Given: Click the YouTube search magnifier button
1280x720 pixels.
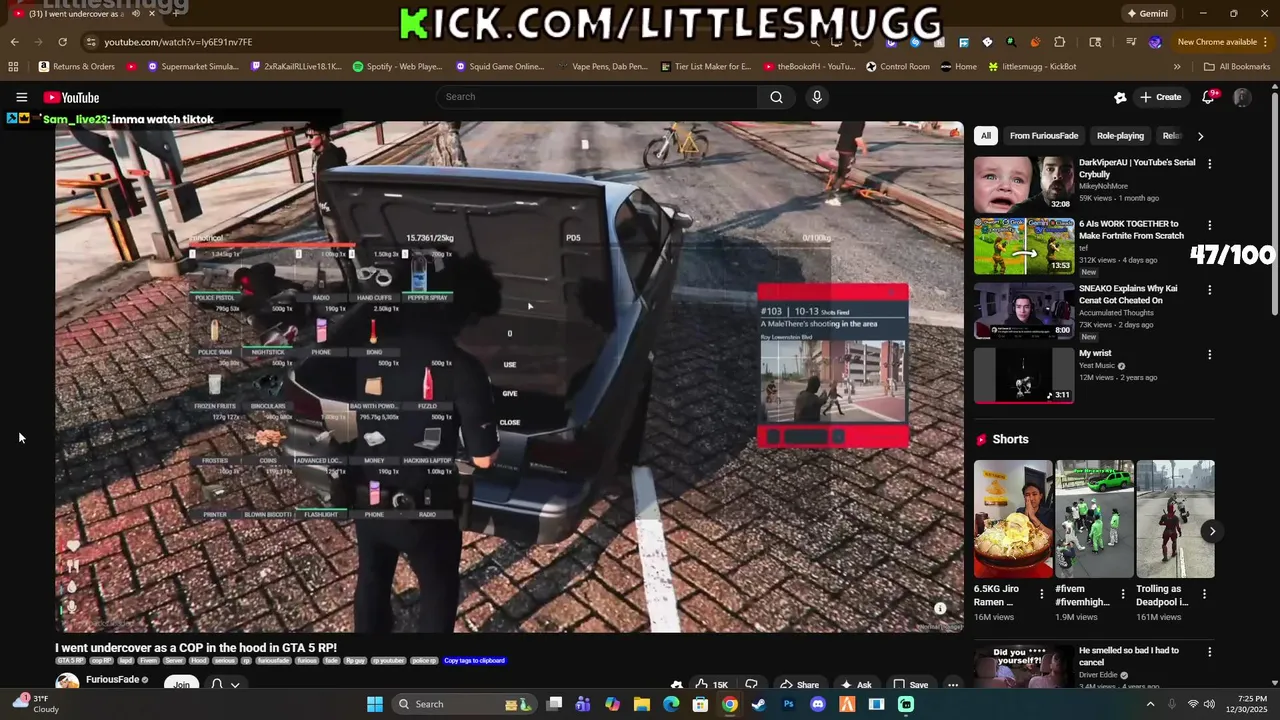Looking at the screenshot, I should pos(776,97).
